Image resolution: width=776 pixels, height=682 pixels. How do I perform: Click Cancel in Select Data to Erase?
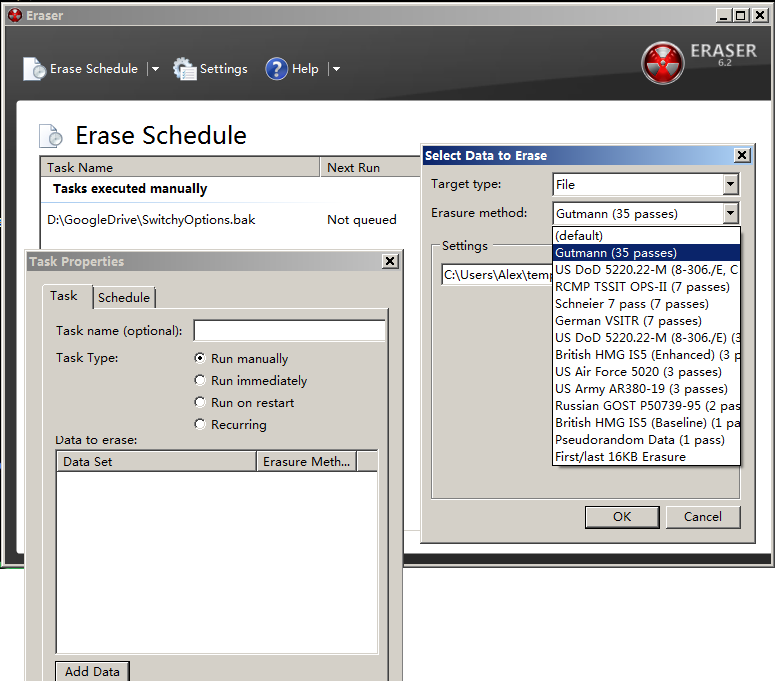[x=703, y=517]
